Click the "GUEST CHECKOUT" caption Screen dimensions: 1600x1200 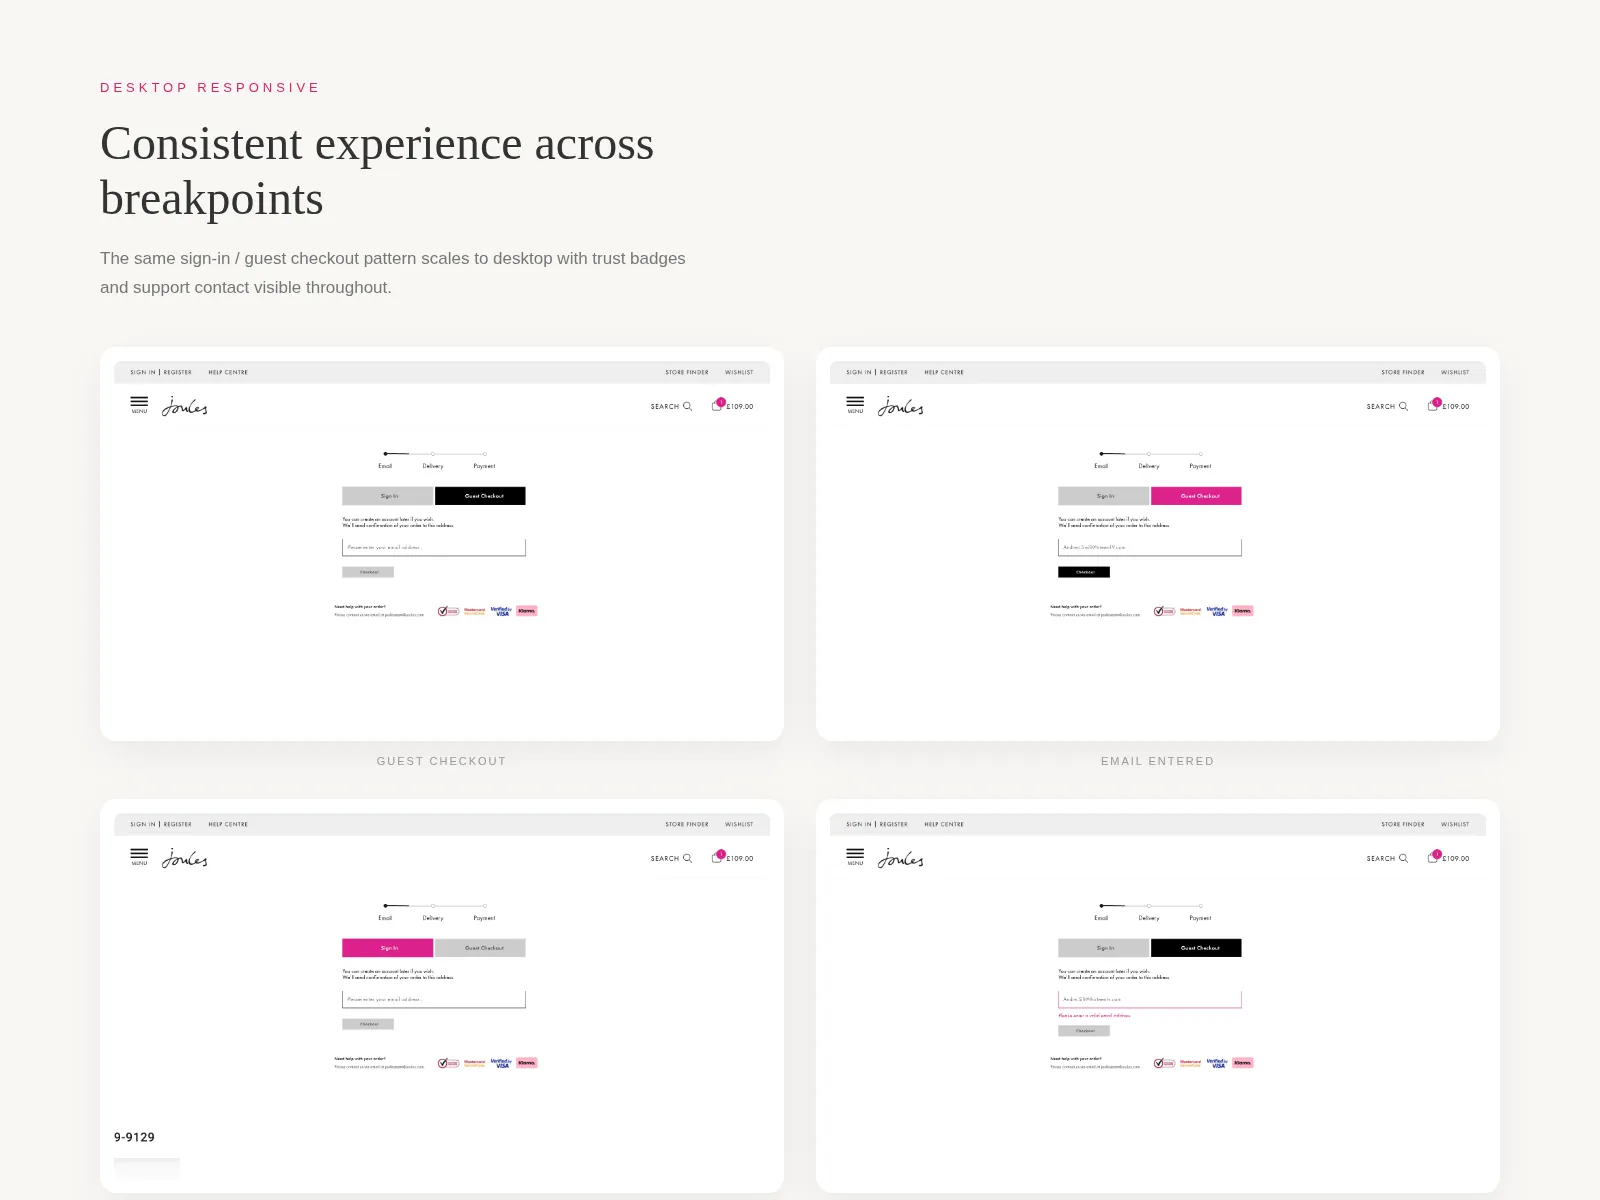[x=442, y=761]
